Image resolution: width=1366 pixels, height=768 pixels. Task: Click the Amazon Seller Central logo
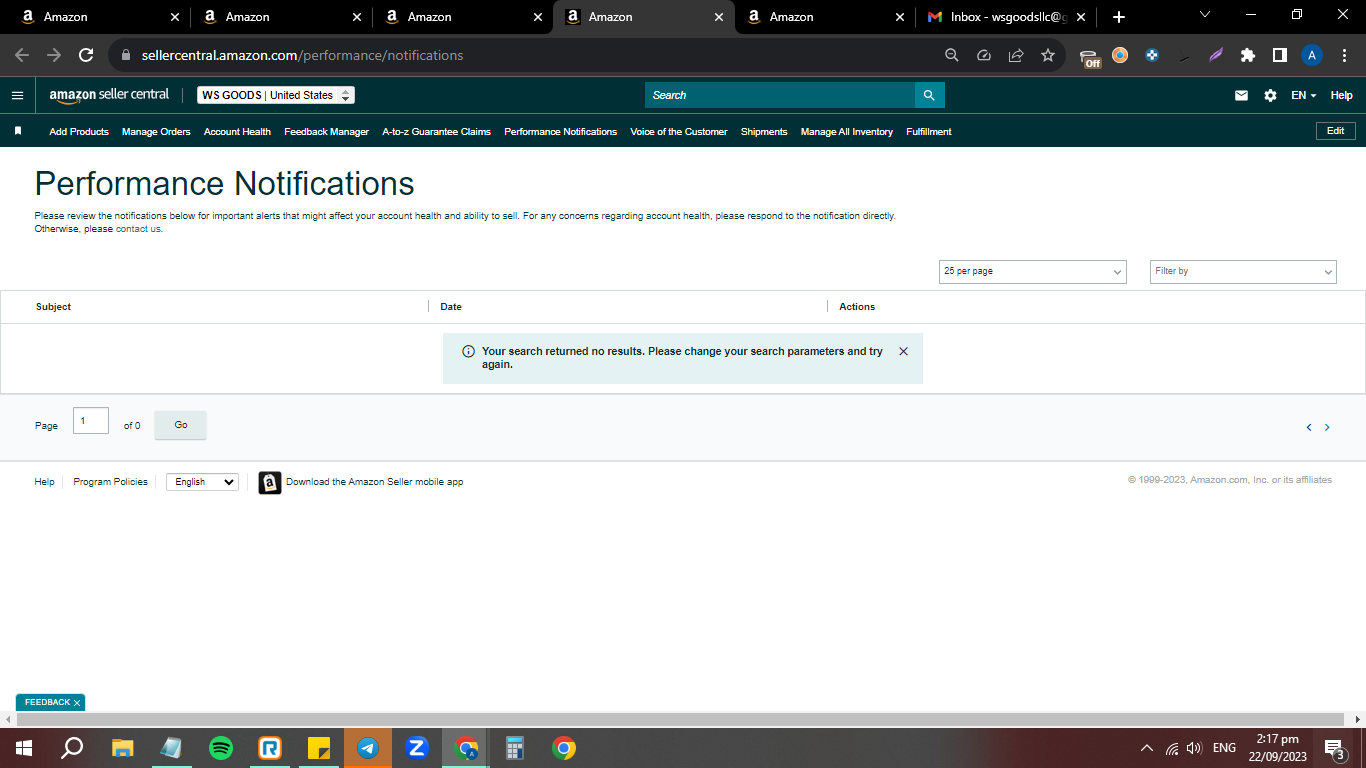[x=109, y=95]
